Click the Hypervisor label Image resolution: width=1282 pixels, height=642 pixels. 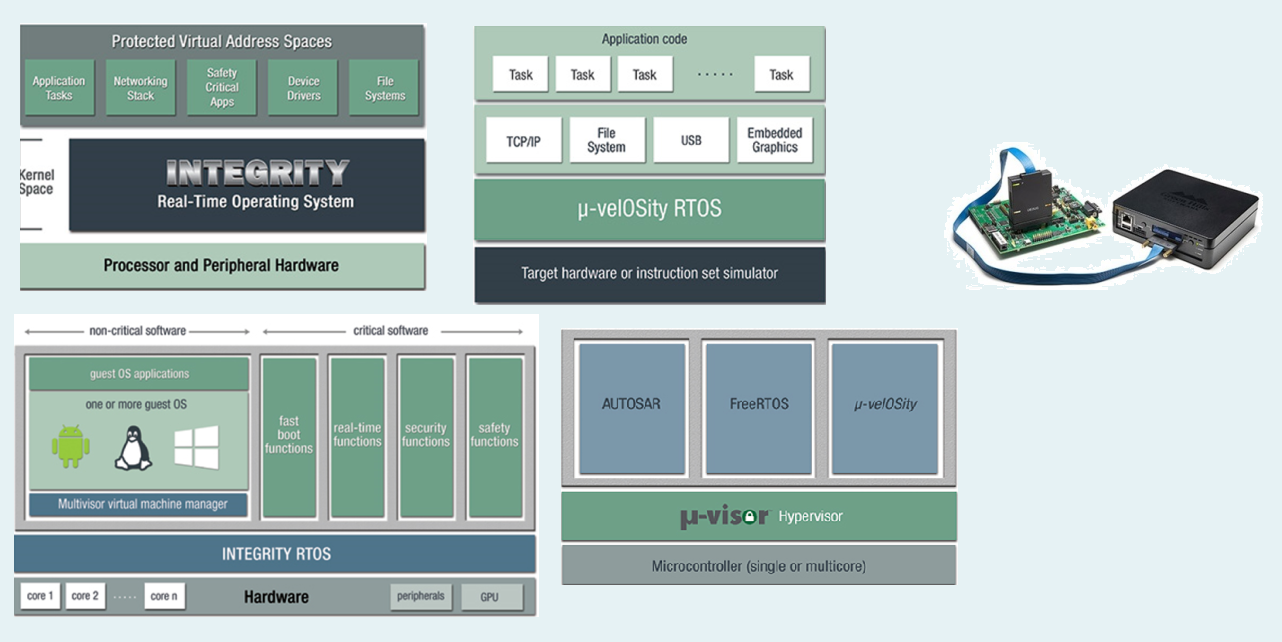tap(811, 517)
